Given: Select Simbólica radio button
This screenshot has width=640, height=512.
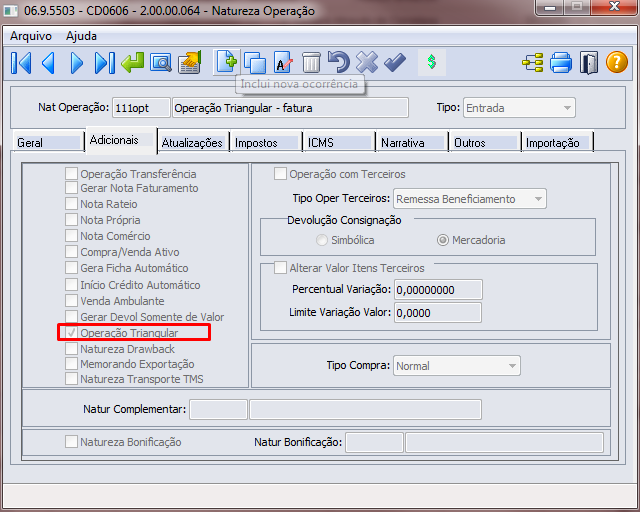Looking at the screenshot, I should (322, 240).
